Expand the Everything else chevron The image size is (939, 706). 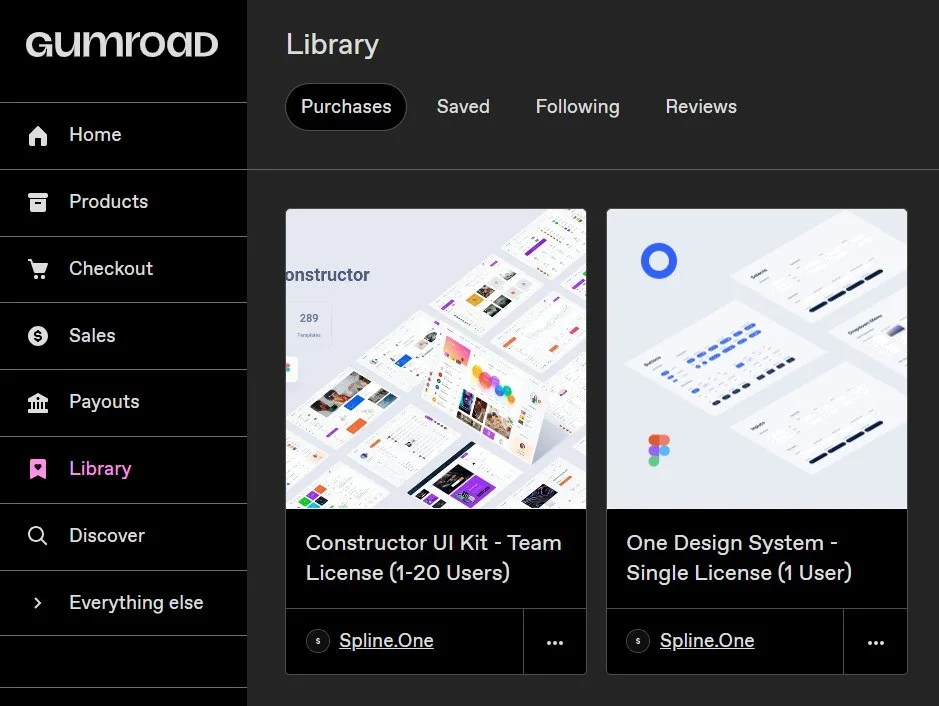37,602
